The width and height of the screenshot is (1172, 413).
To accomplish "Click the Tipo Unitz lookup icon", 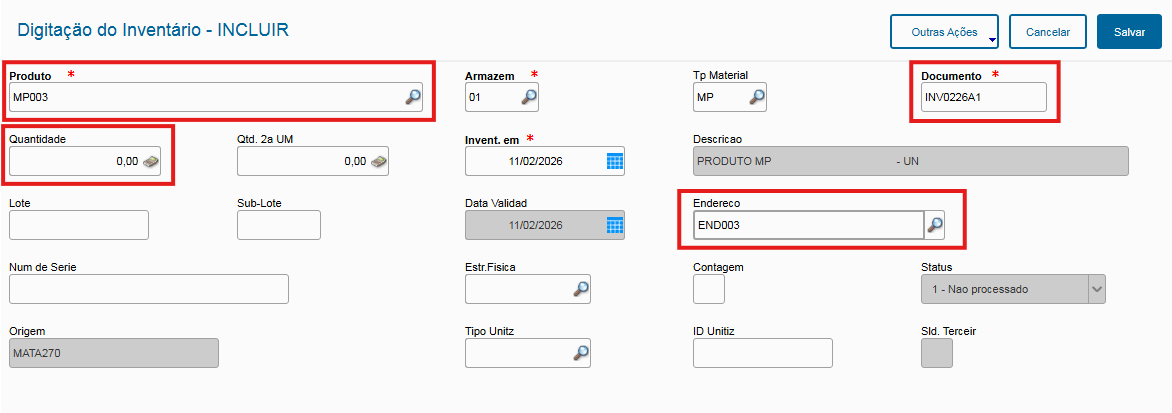I will pos(581,353).
